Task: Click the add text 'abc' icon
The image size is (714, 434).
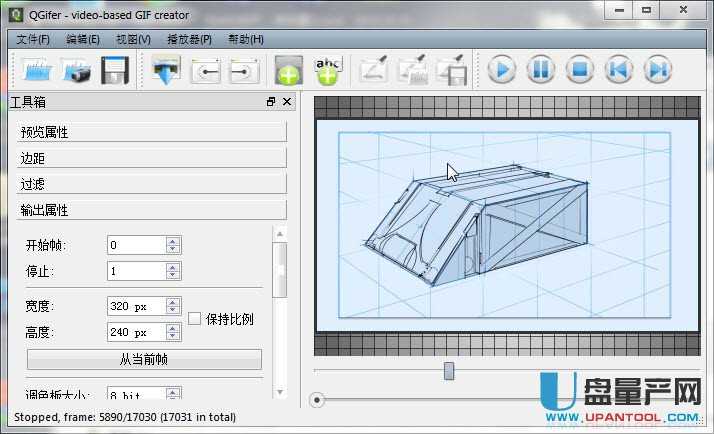Action: tap(327, 70)
